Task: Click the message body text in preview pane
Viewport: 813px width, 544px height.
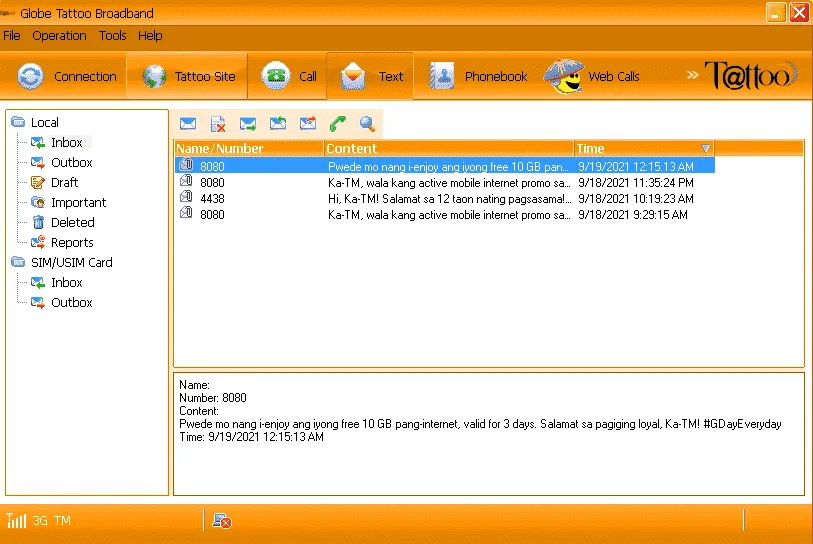Action: click(480, 424)
